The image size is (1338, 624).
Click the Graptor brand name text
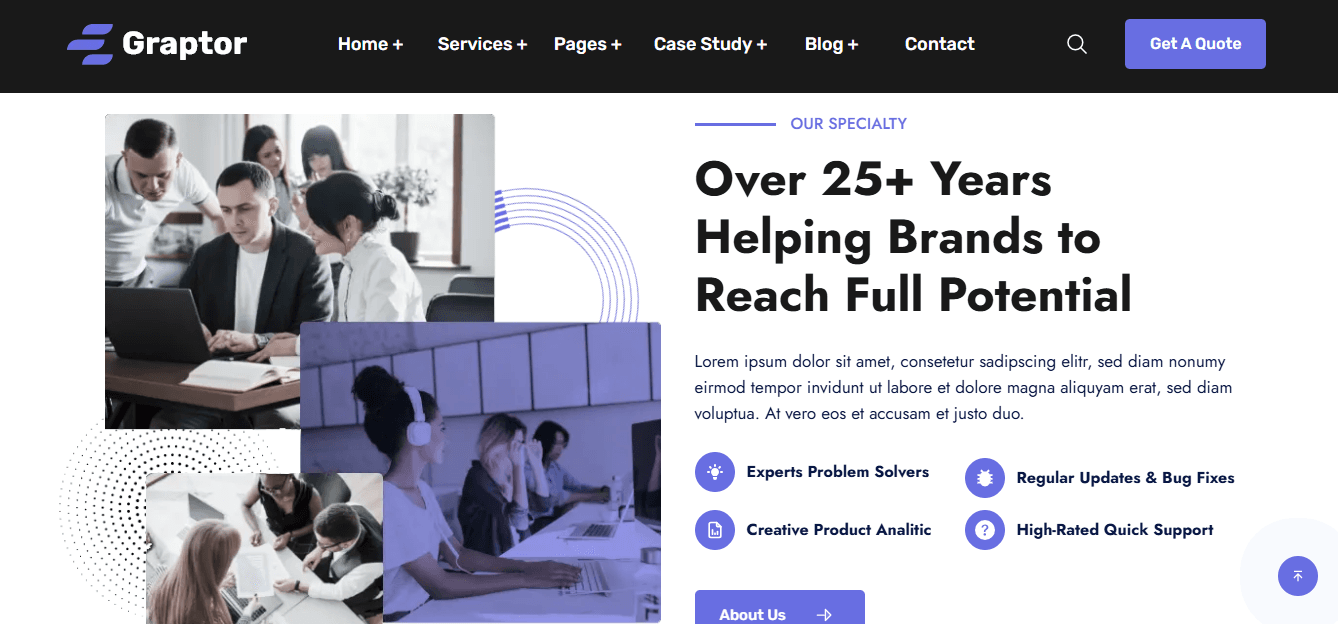(184, 44)
